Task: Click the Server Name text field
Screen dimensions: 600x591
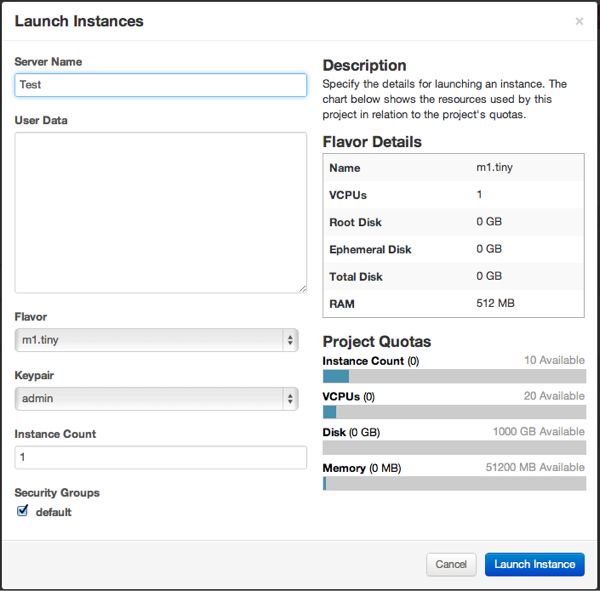Action: pos(160,85)
